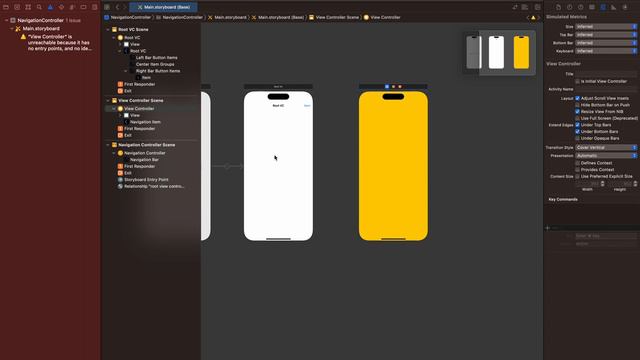Image resolution: width=640 pixels, height=360 pixels.
Task: Check Under Opaque Bars
Action: click(577, 138)
